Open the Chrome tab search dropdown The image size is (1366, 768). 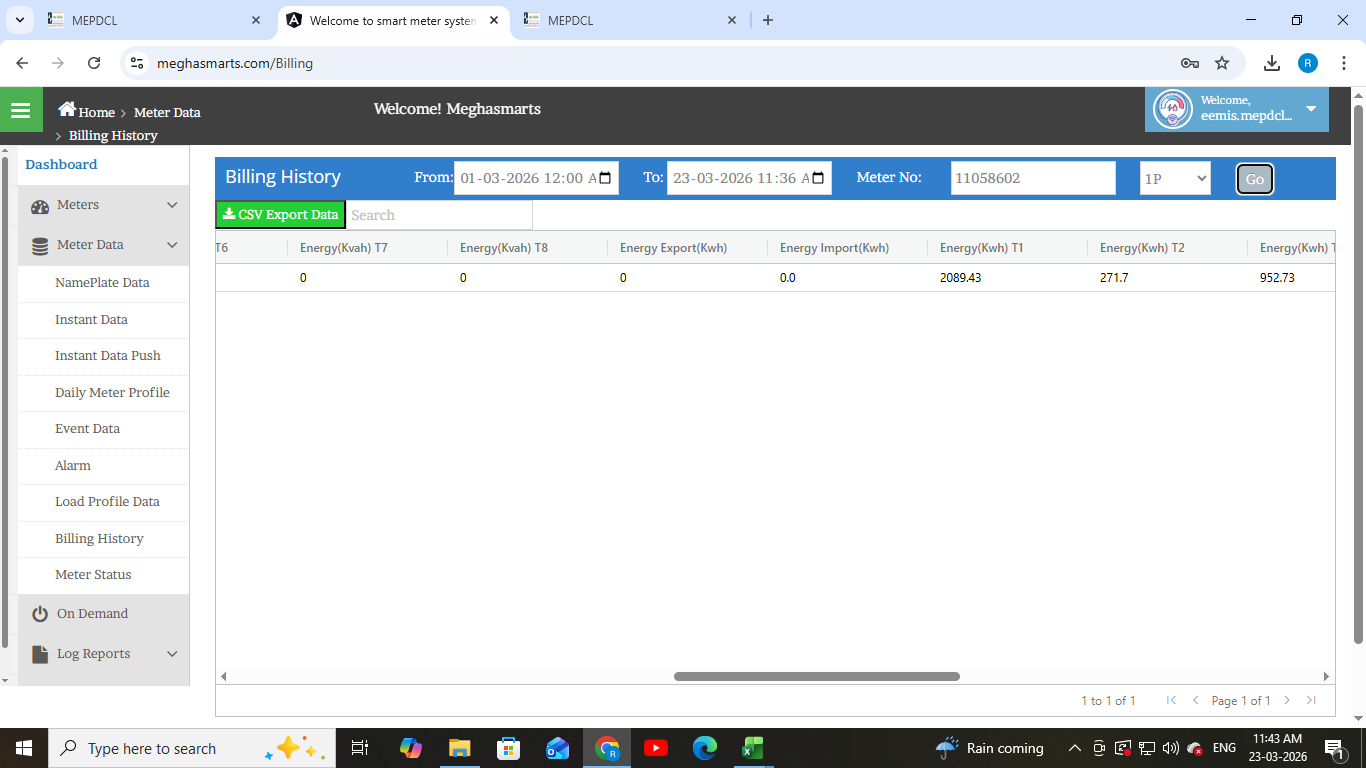click(x=21, y=20)
